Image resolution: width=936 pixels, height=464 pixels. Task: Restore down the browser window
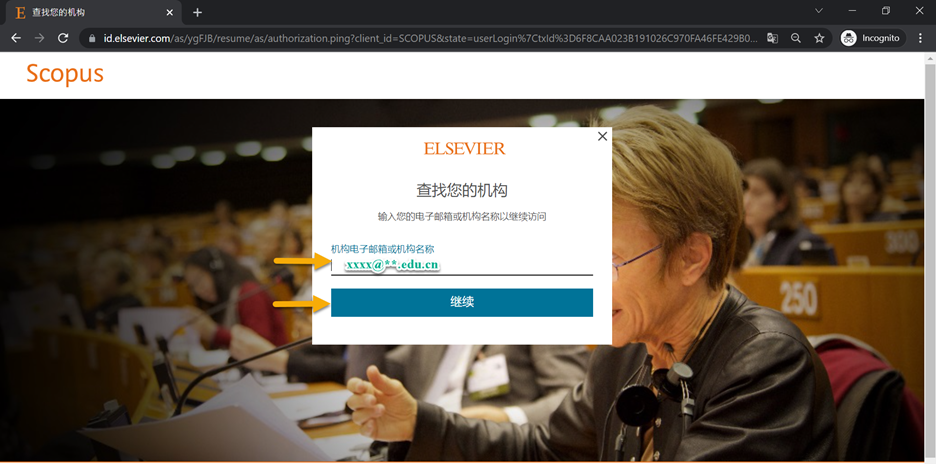[x=886, y=11]
